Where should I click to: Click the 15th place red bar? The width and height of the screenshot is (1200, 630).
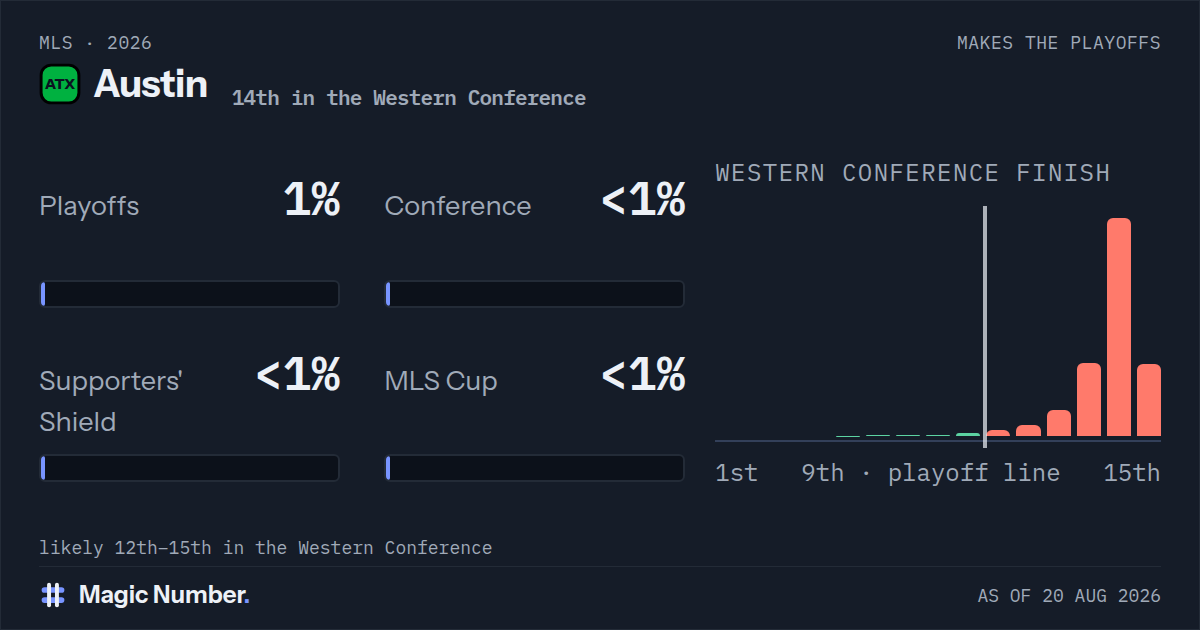point(1149,400)
